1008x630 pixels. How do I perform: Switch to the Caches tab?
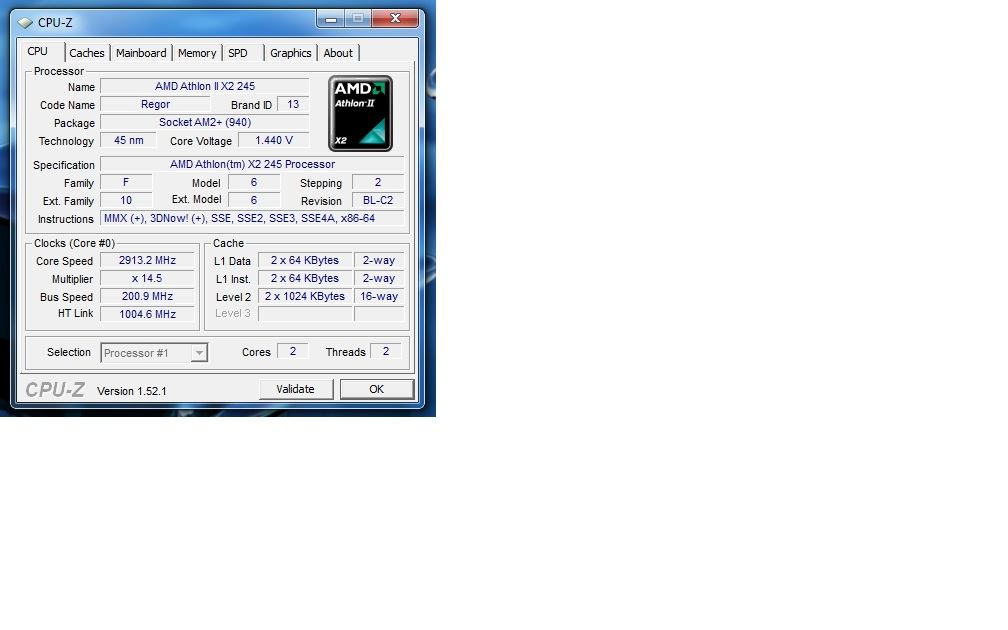pos(87,53)
